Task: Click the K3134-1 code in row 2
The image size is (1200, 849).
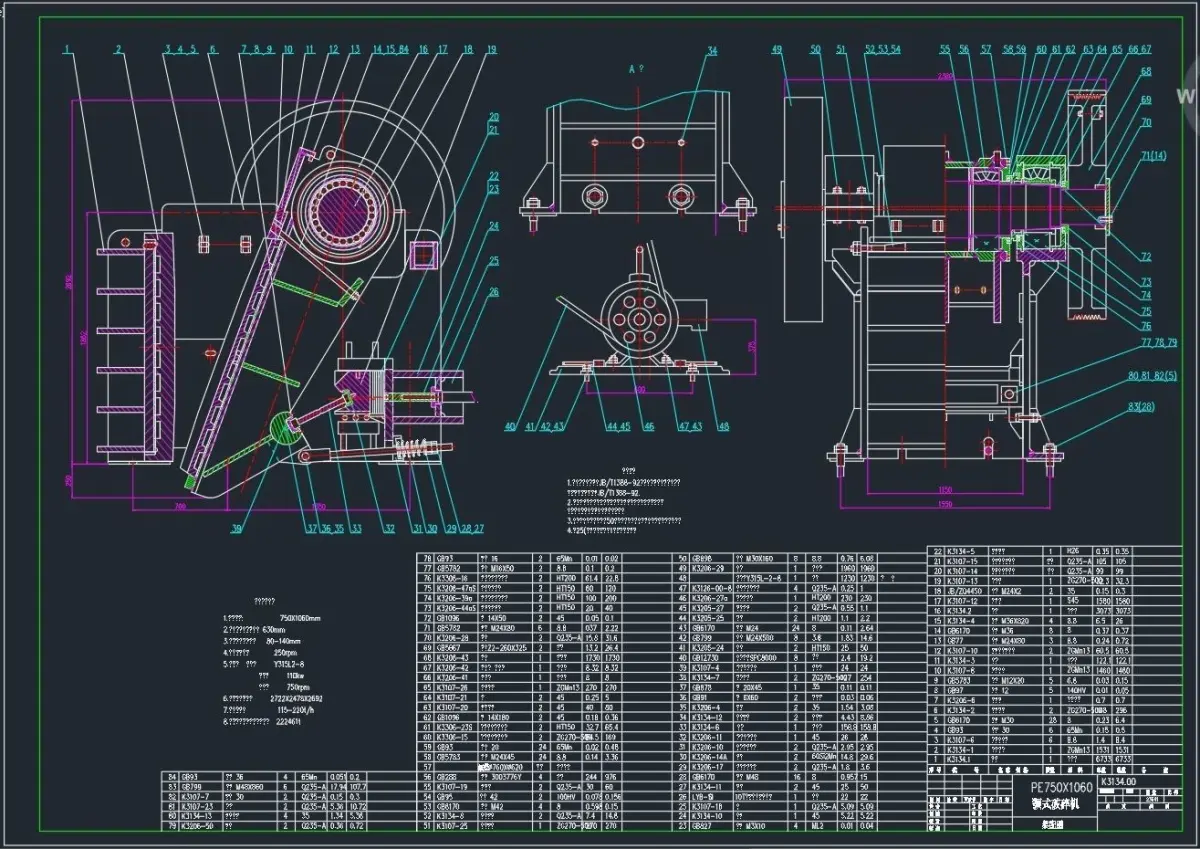Action: click(961, 750)
